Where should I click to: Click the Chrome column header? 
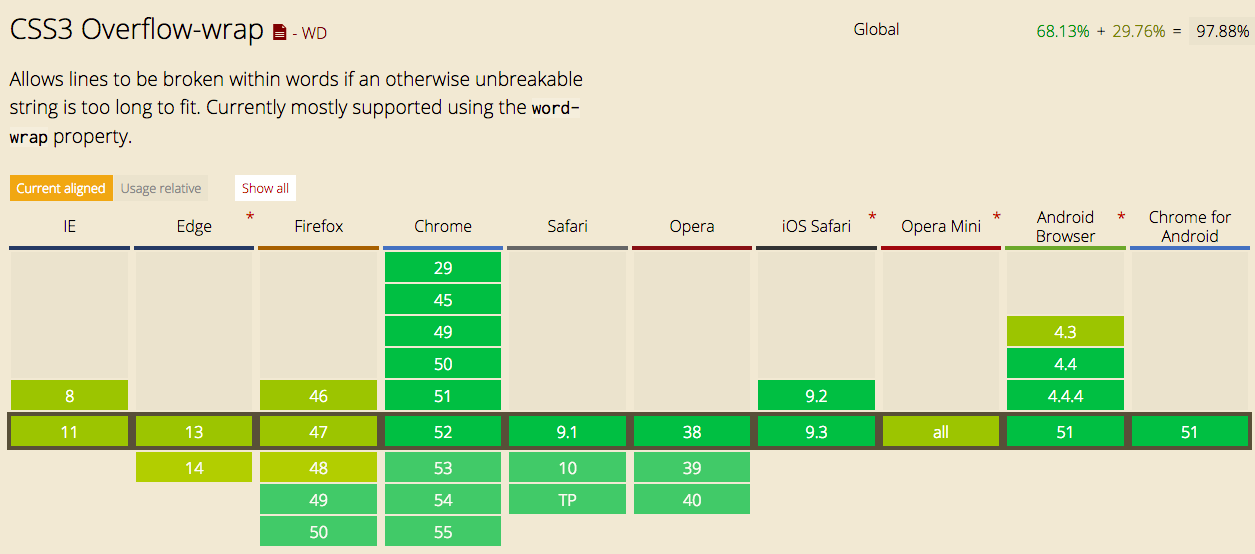pyautogui.click(x=443, y=226)
